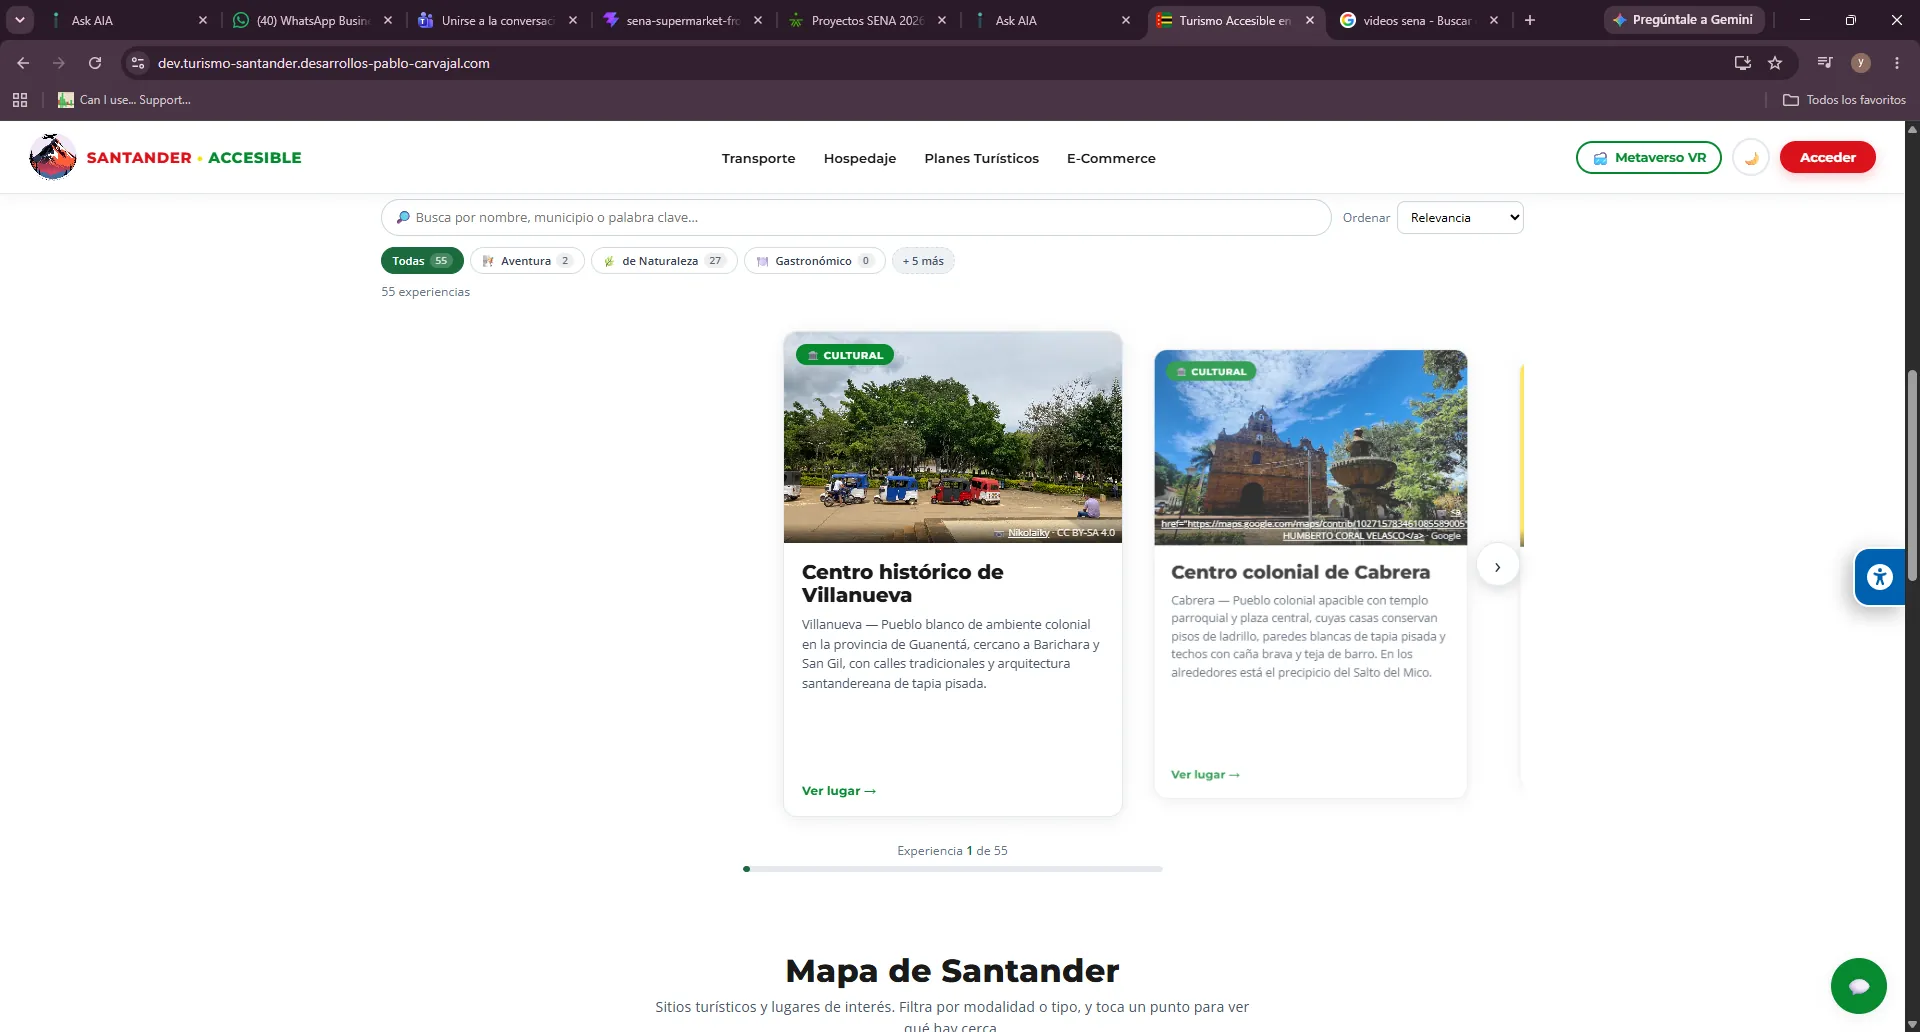Advance carousel with the next arrow
The height and width of the screenshot is (1032, 1920).
pyautogui.click(x=1498, y=567)
